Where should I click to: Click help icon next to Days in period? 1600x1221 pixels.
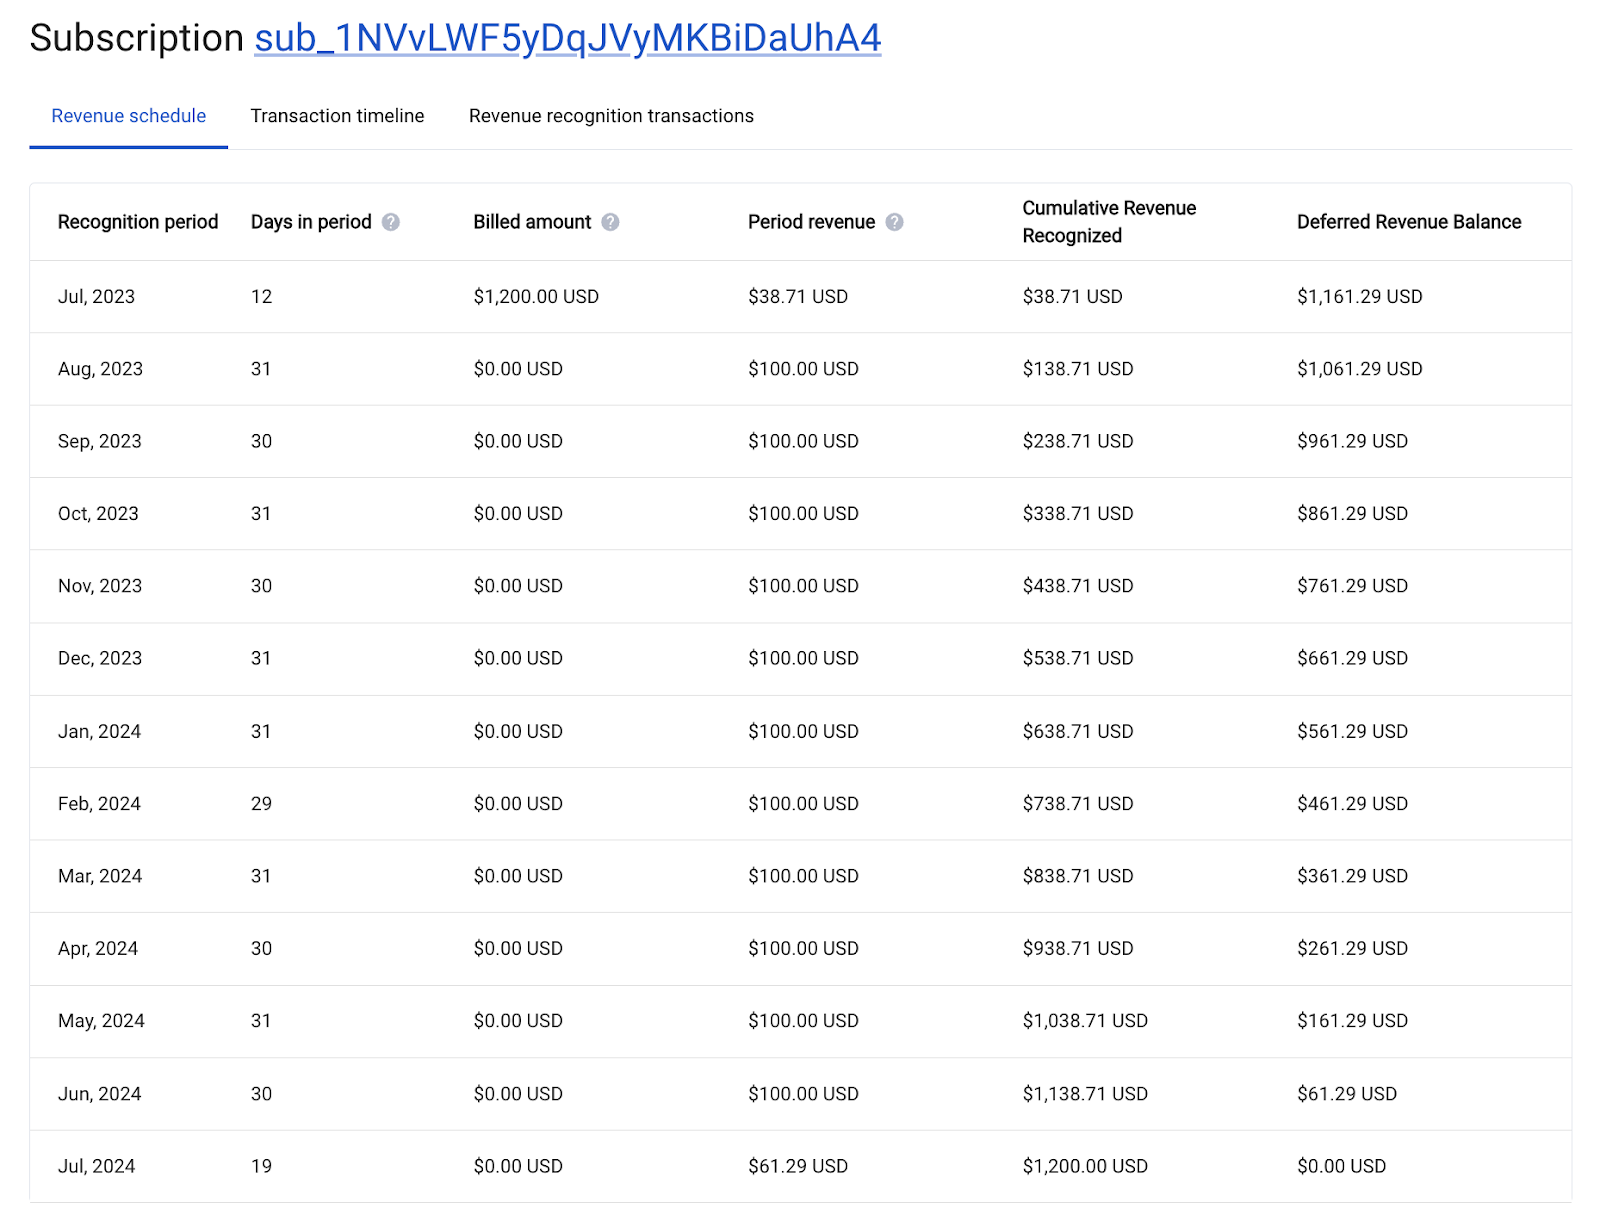point(391,222)
